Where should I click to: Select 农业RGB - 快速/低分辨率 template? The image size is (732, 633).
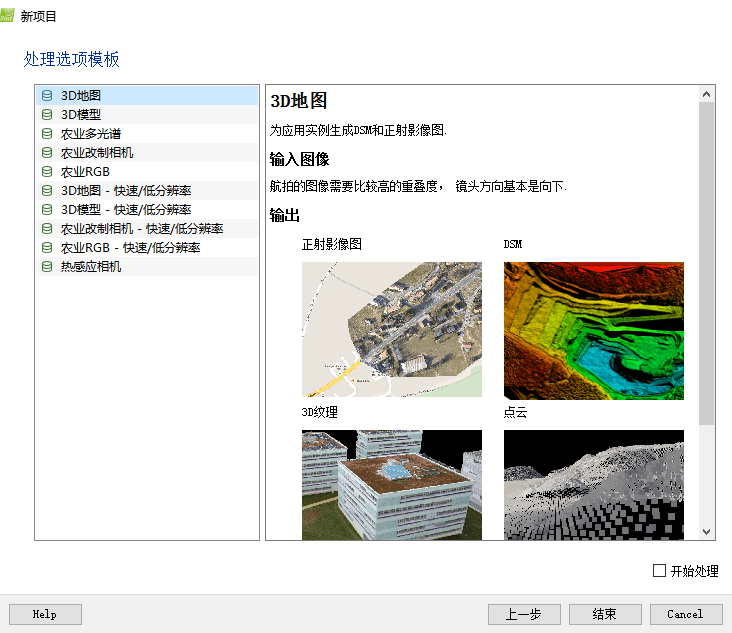point(130,248)
